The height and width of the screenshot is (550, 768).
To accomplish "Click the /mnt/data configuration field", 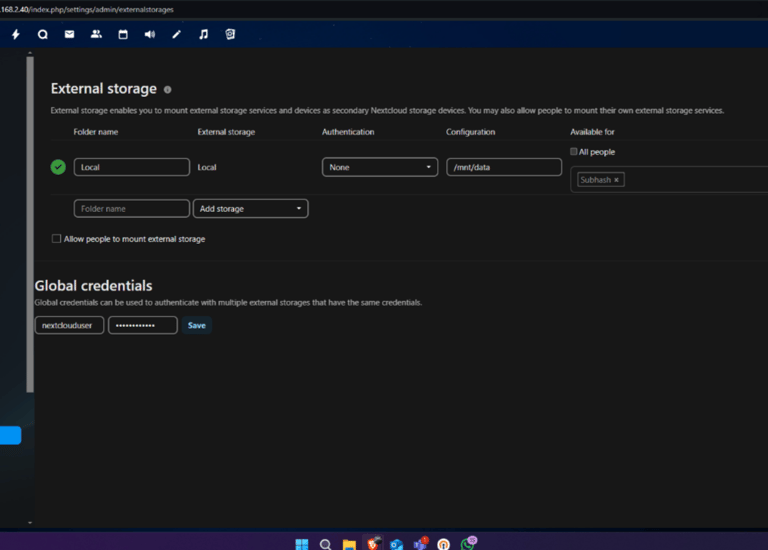I will coord(504,167).
